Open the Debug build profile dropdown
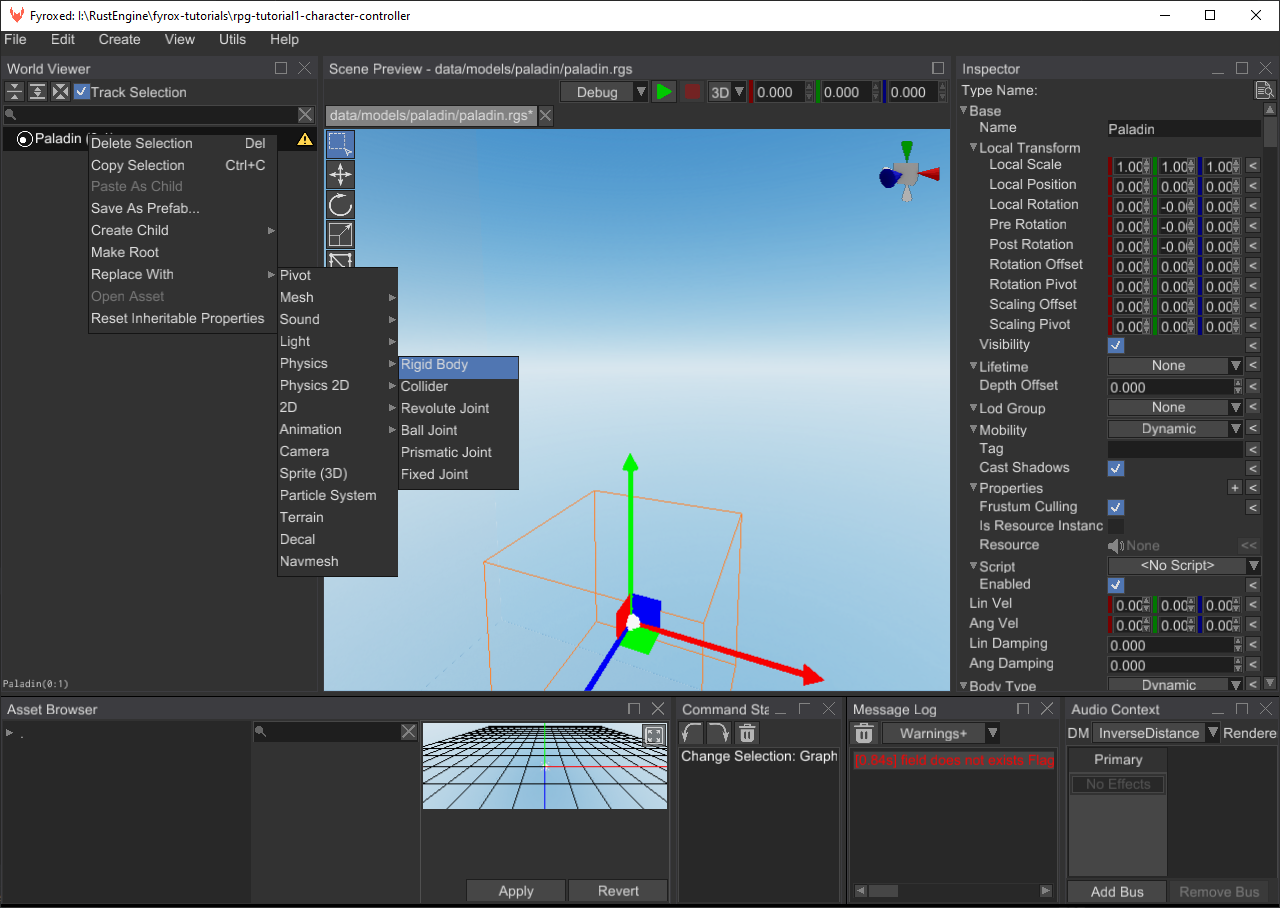This screenshot has width=1280, height=908. [605, 92]
